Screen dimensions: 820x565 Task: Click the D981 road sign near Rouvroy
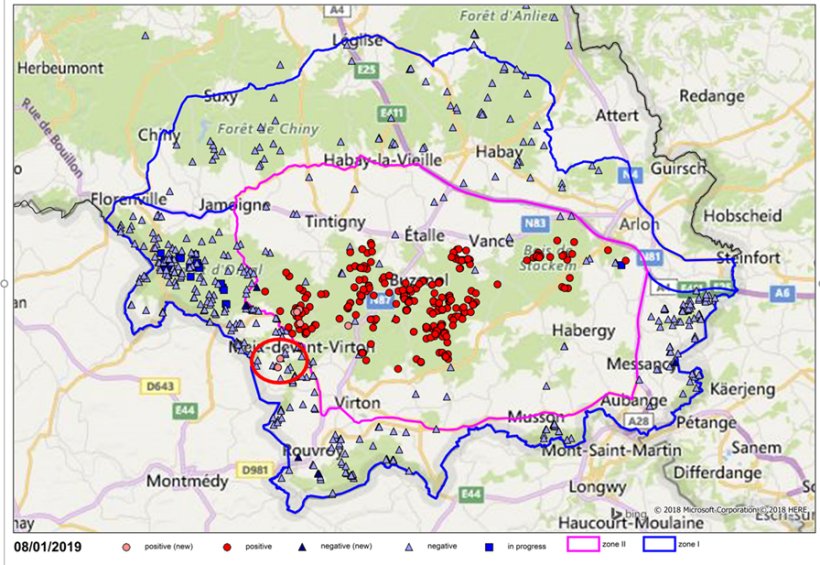(253, 468)
